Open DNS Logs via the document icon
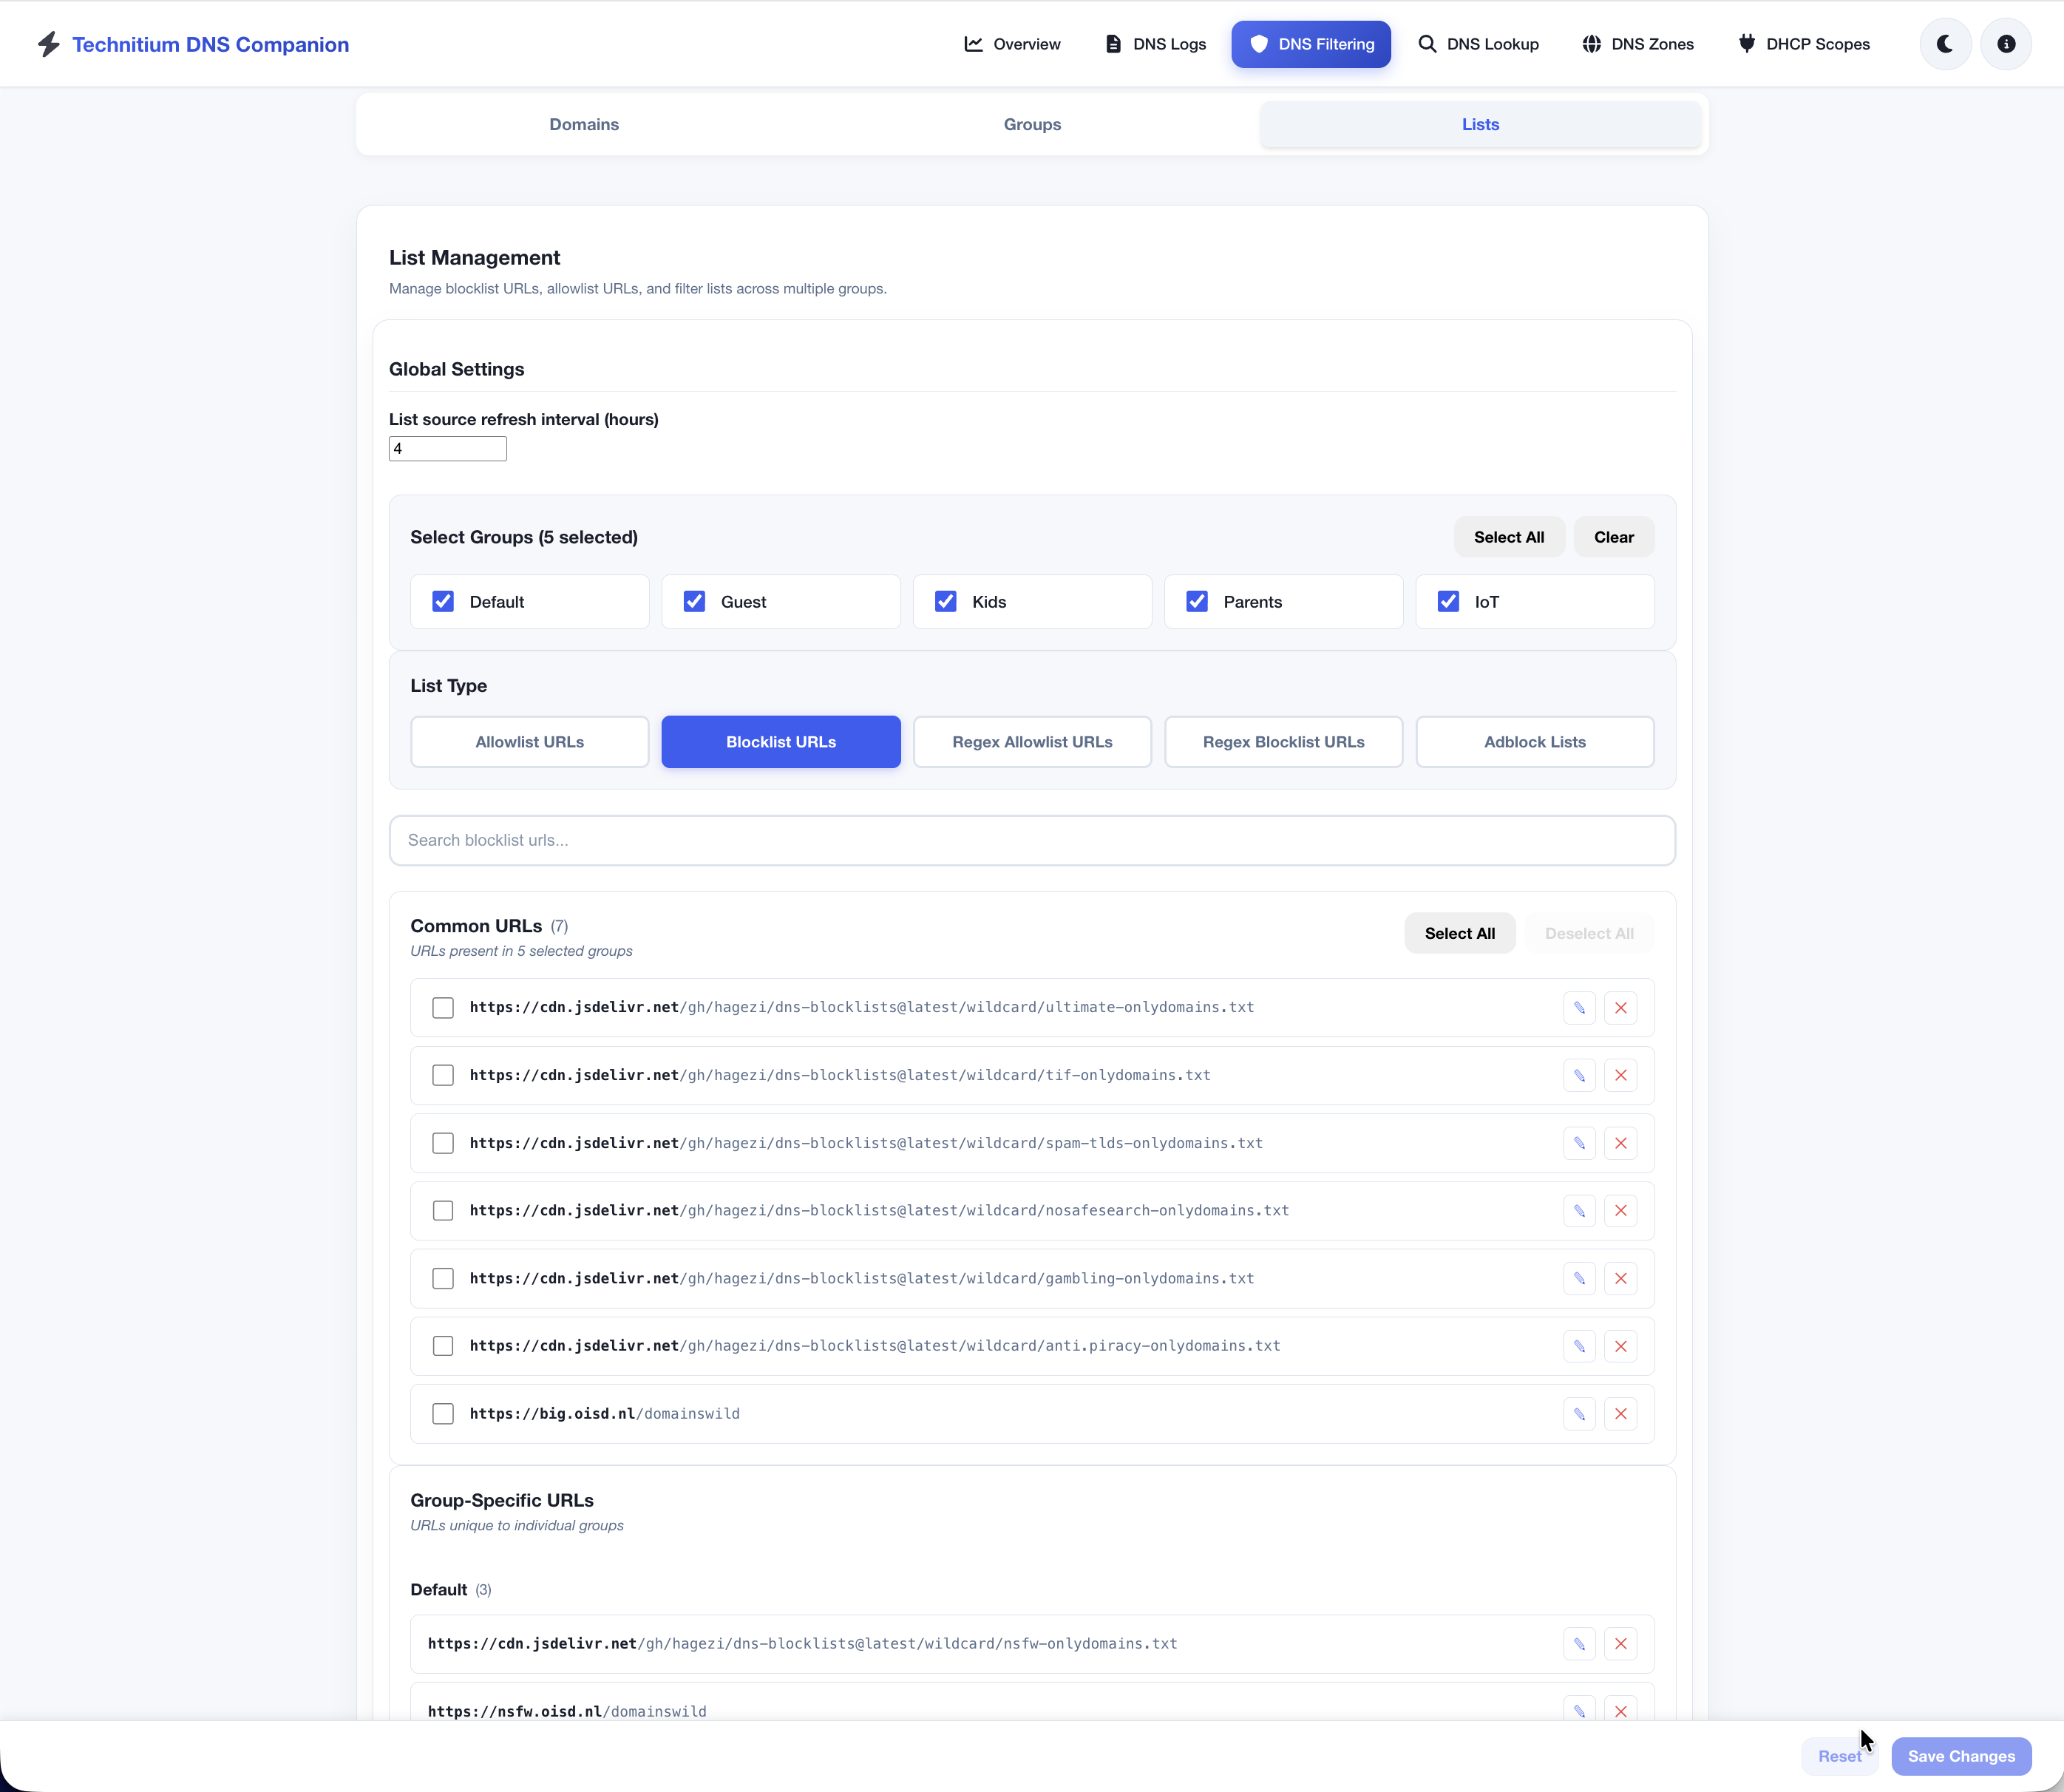 click(x=1112, y=43)
